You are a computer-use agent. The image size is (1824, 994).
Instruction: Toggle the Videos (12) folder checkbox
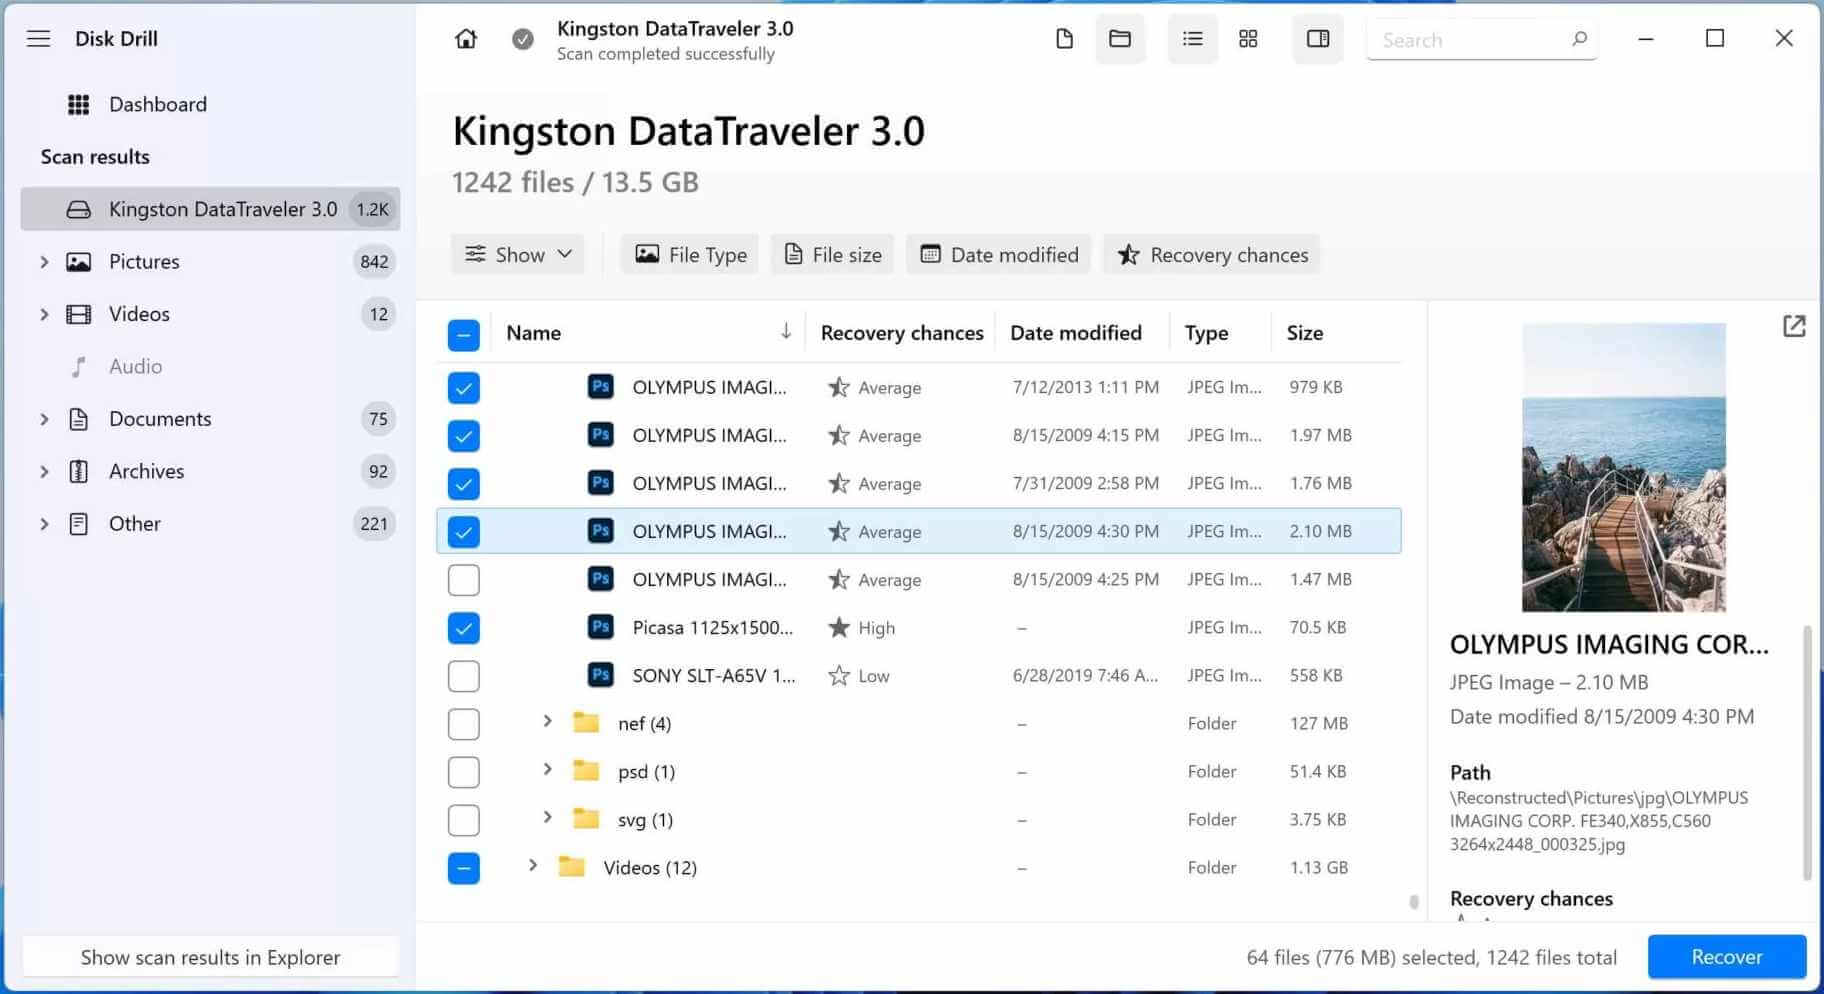click(464, 868)
